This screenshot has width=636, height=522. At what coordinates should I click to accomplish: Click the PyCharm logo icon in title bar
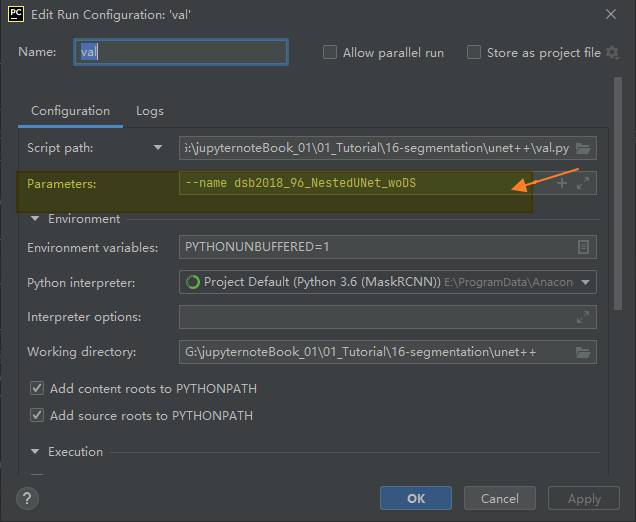(x=16, y=14)
